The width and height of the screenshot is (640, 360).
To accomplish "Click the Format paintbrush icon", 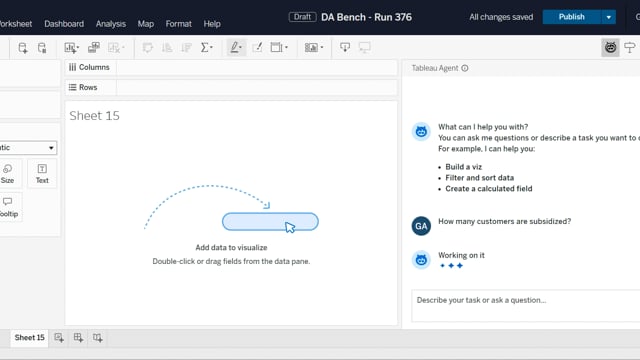I will (x=257, y=48).
